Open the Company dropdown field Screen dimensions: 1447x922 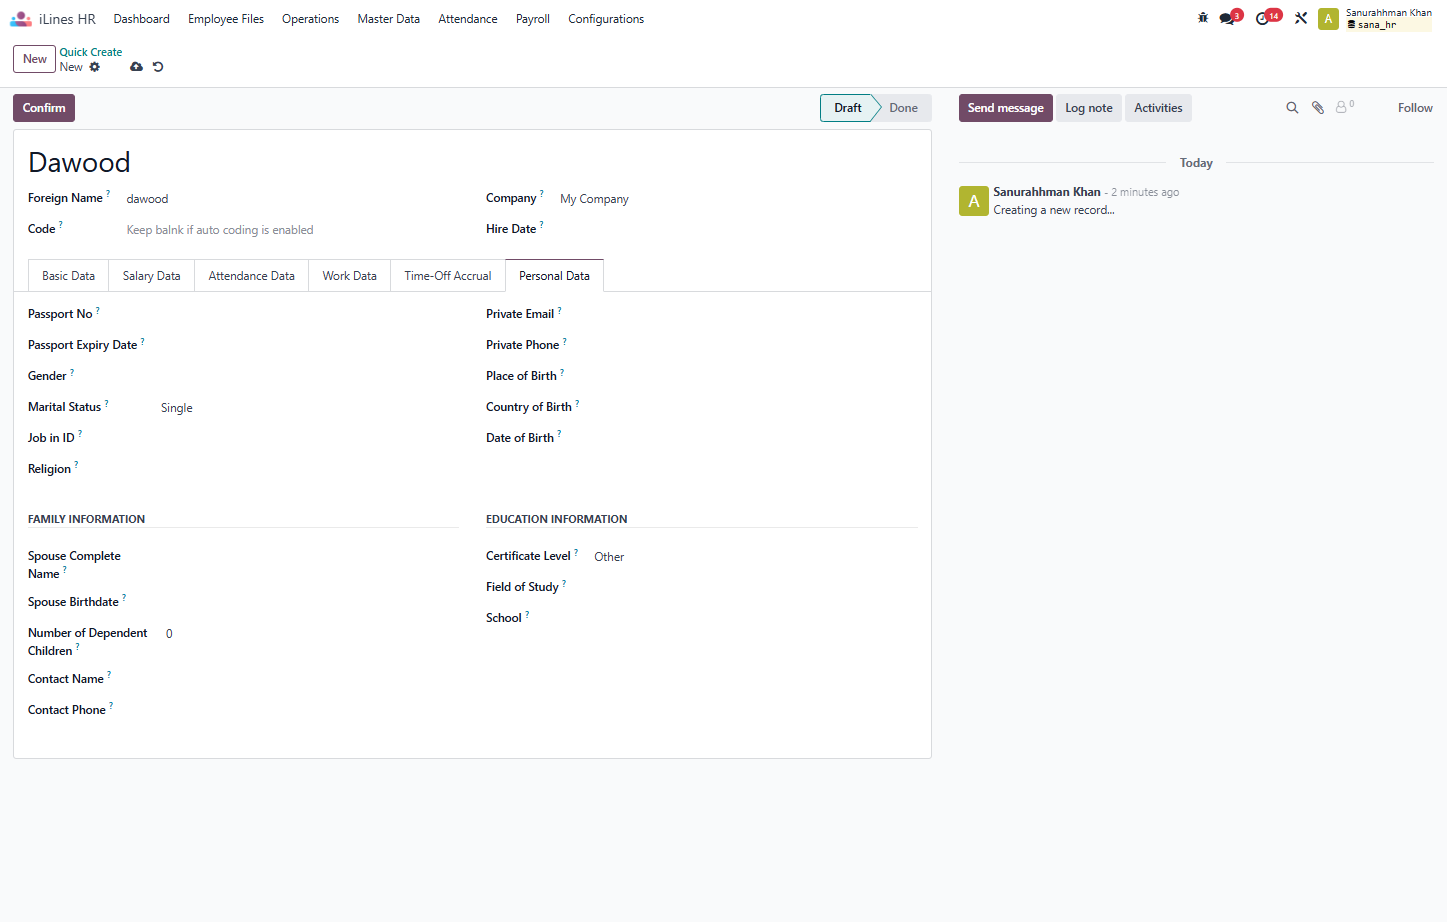pyautogui.click(x=738, y=199)
